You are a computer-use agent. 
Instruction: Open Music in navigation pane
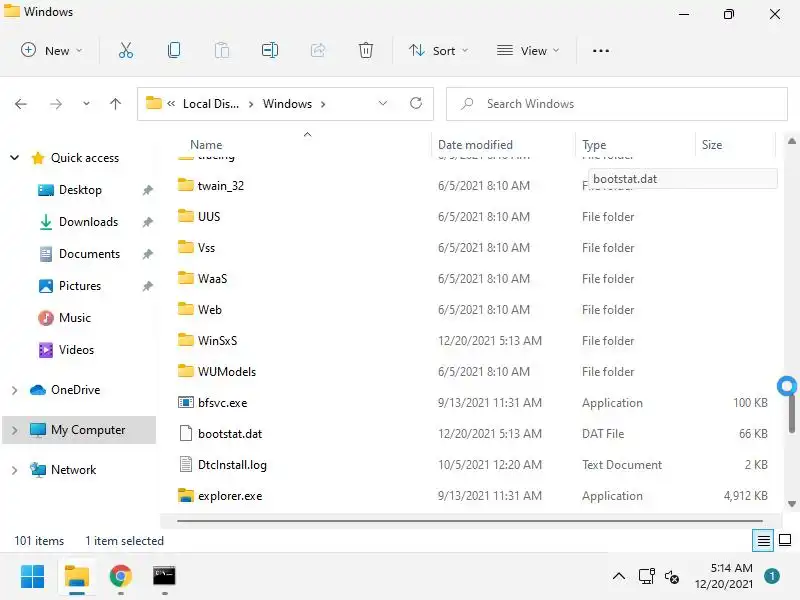[74, 318]
